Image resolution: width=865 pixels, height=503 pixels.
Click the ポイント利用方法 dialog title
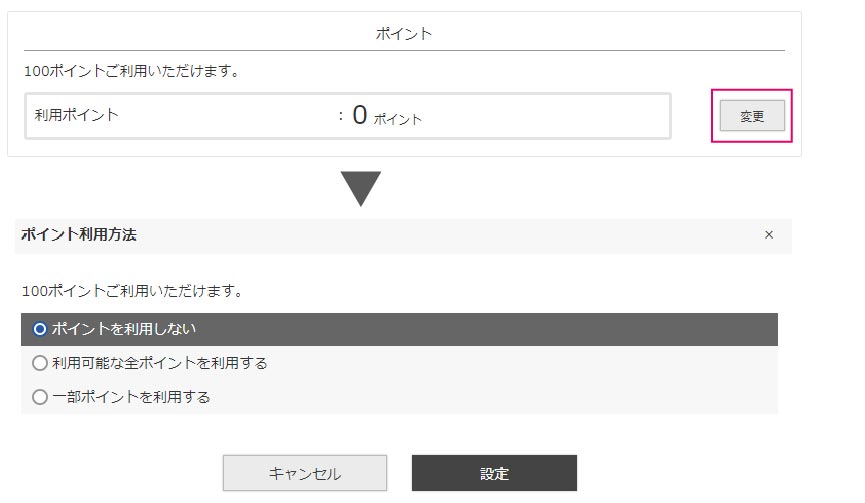[79, 235]
